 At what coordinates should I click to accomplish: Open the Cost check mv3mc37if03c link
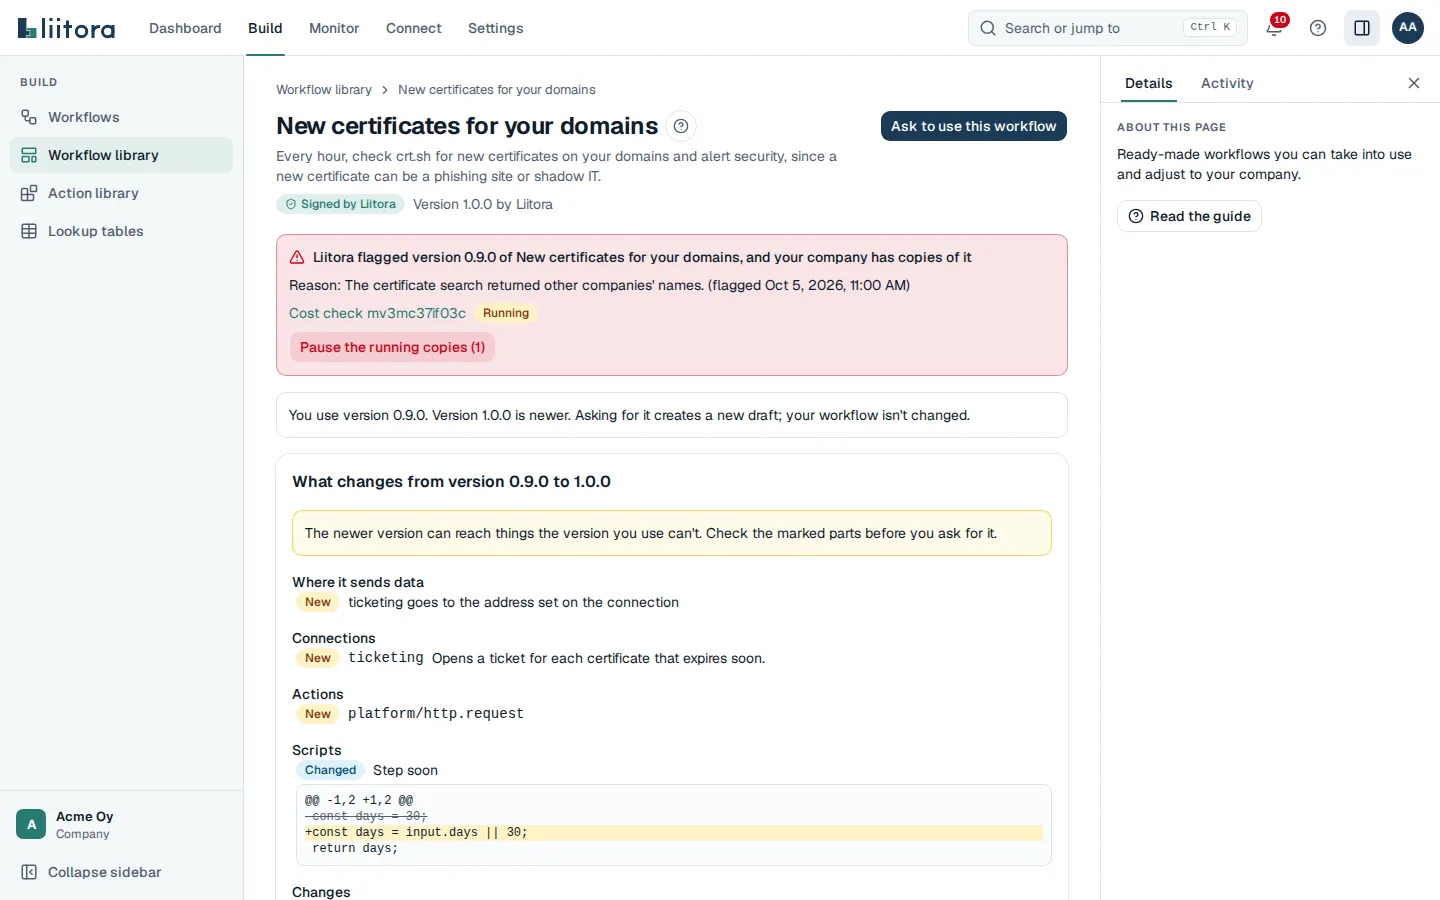[x=377, y=313]
